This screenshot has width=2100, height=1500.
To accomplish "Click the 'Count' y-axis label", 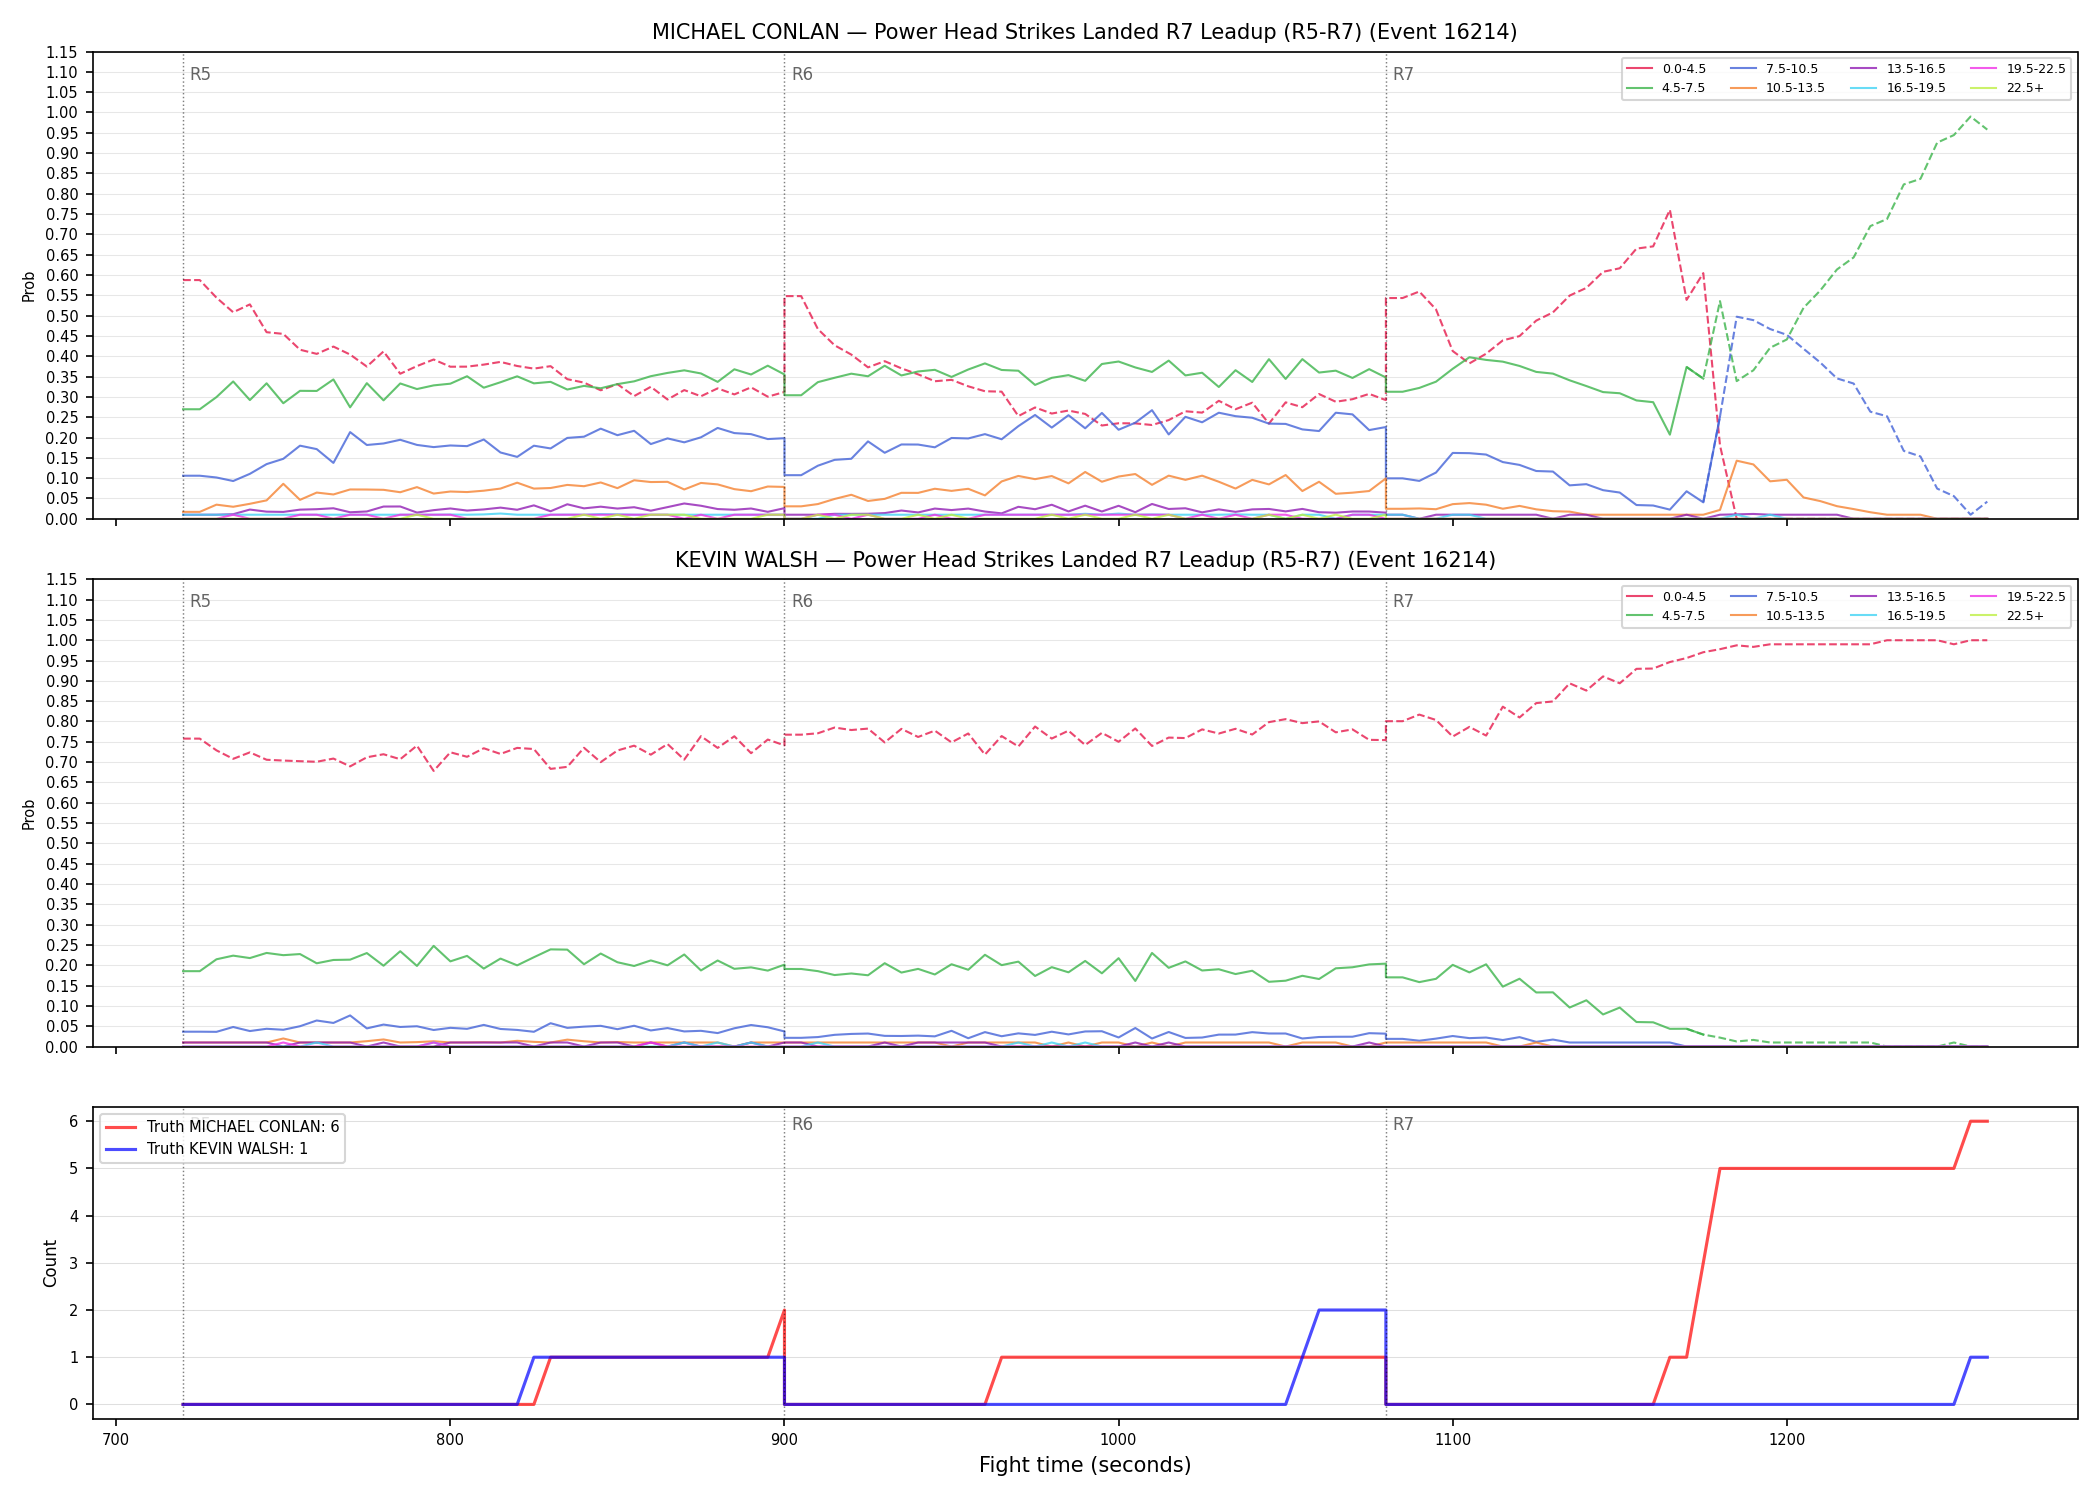I will (50, 1263).
